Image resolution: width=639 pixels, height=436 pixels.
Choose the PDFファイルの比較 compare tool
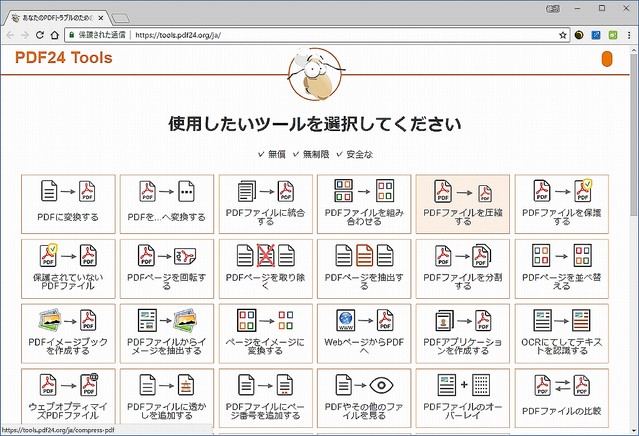pyautogui.click(x=561, y=396)
